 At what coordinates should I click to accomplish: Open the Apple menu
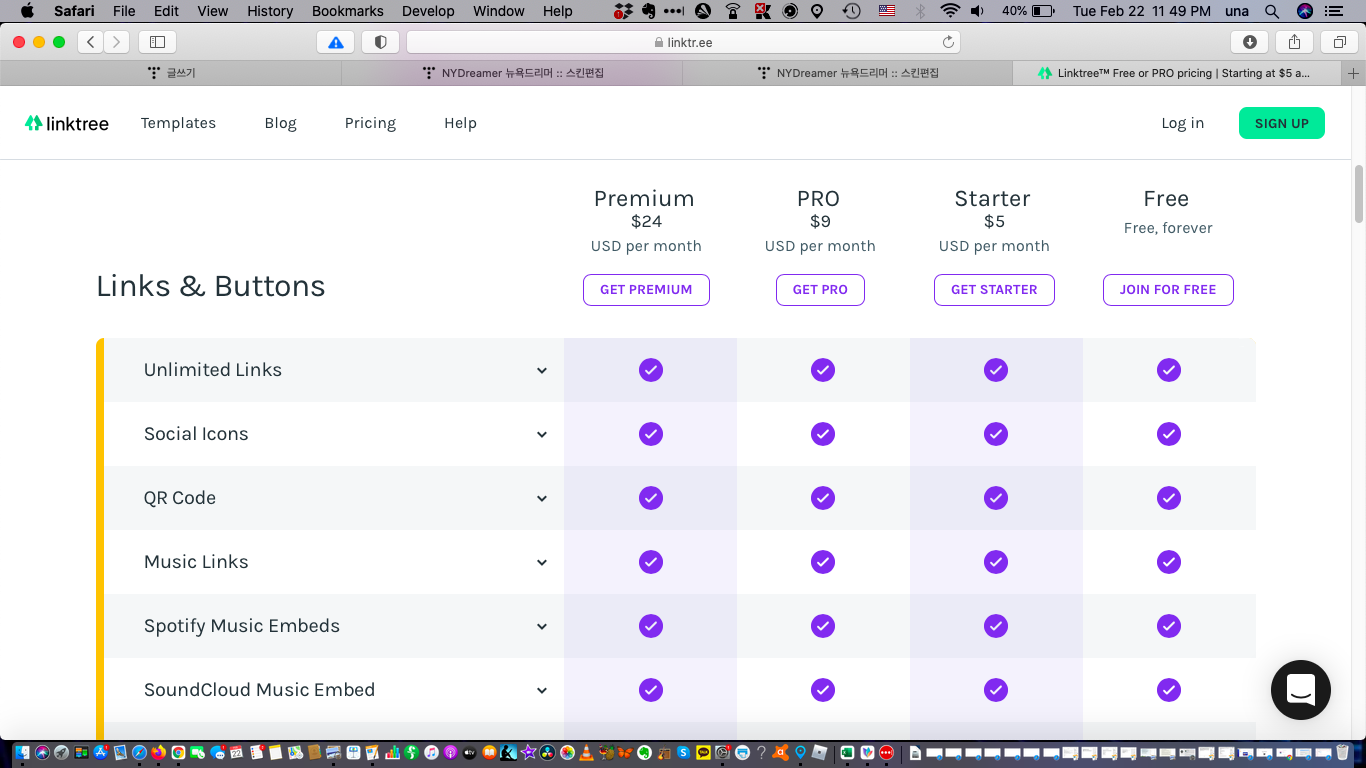[x=27, y=11]
